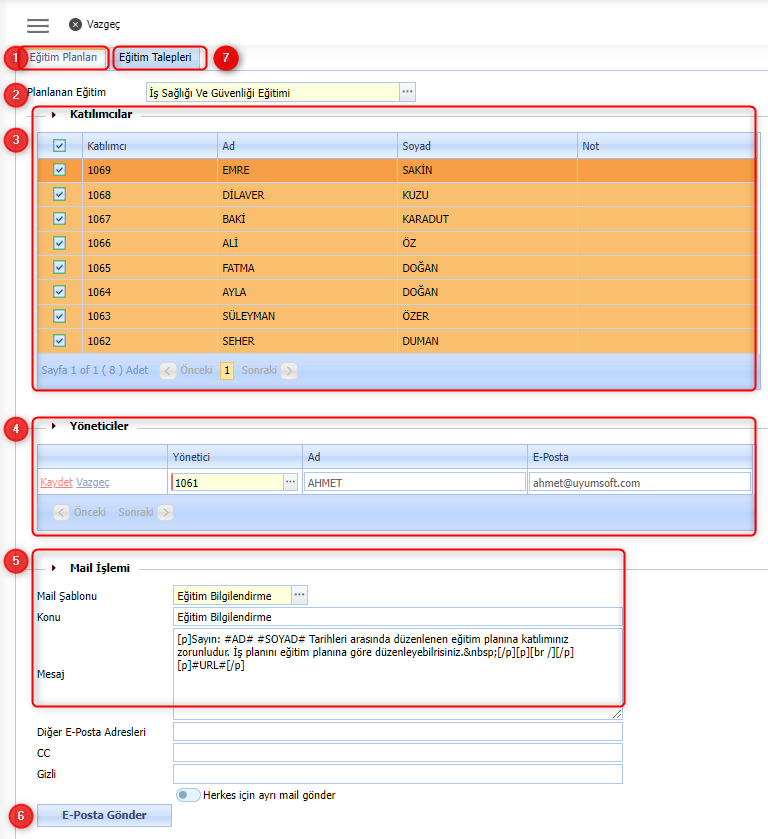The image size is (768, 839).
Task: Click Önceki text in Katılımcılar pager
Action: (196, 370)
